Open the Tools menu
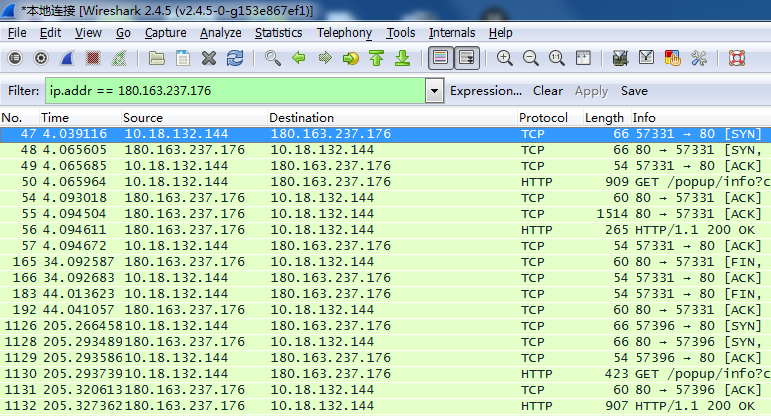 click(x=400, y=32)
